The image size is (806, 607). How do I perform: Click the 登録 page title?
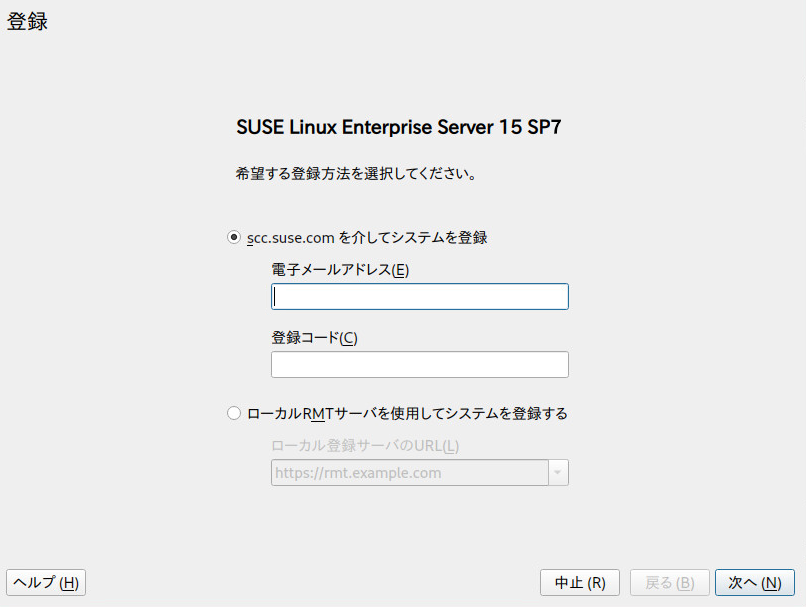[27, 22]
